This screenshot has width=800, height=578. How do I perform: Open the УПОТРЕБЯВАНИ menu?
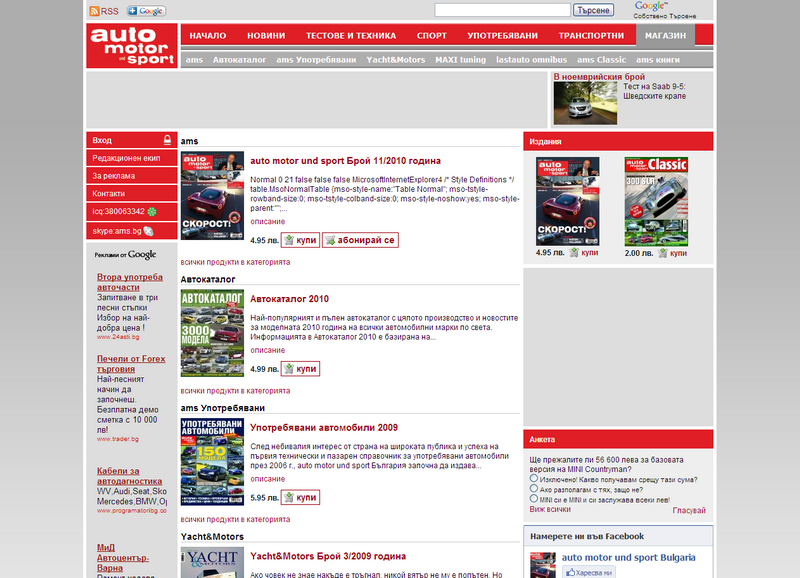pyautogui.click(x=503, y=36)
